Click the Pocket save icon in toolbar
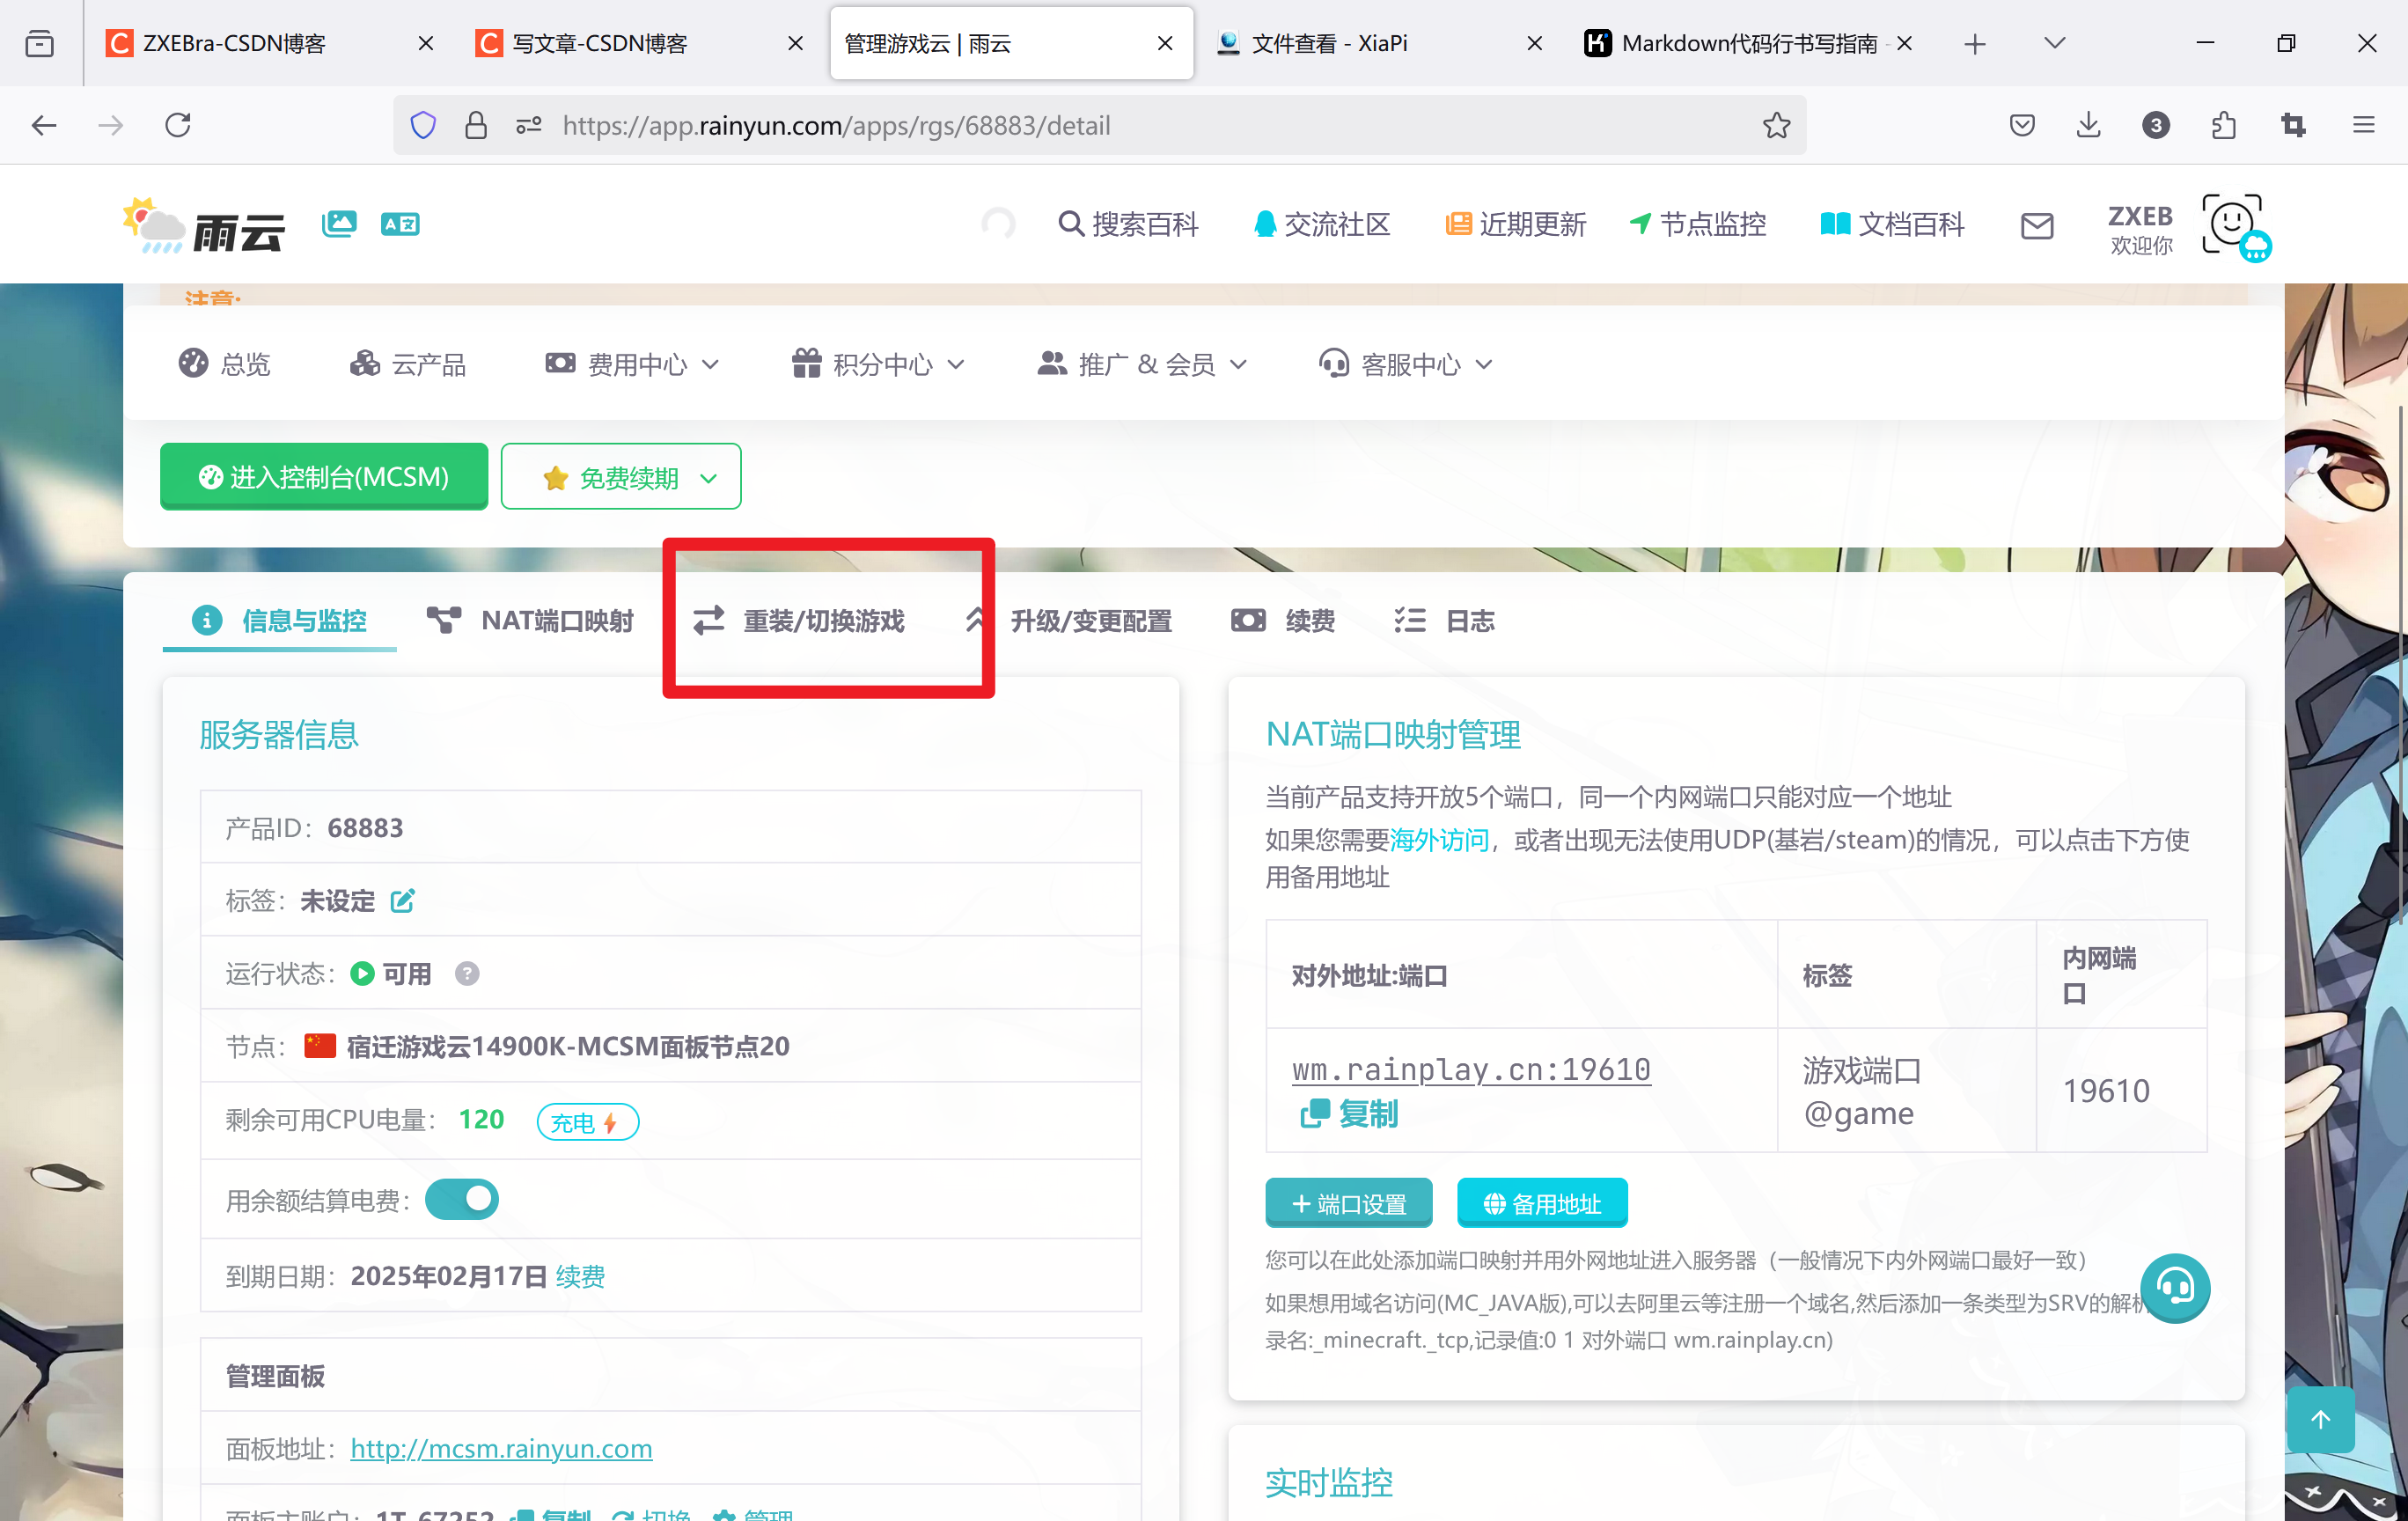The width and height of the screenshot is (2408, 1521). click(x=2022, y=125)
